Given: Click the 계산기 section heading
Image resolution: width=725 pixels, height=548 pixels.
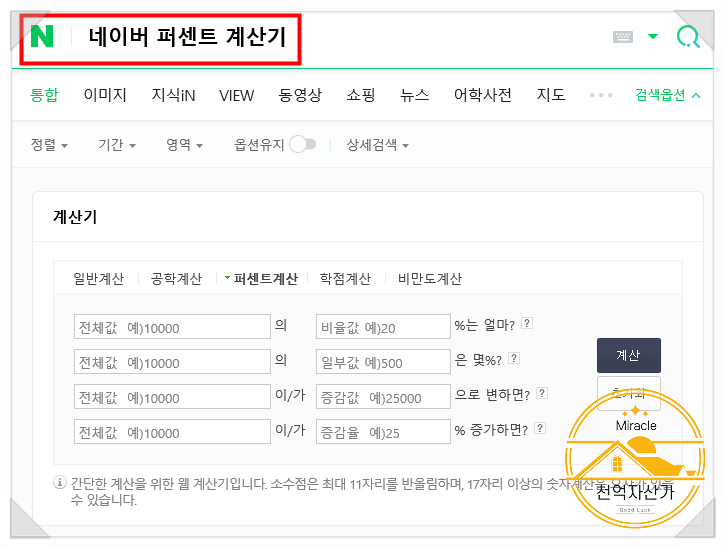Looking at the screenshot, I should click(x=75, y=216).
